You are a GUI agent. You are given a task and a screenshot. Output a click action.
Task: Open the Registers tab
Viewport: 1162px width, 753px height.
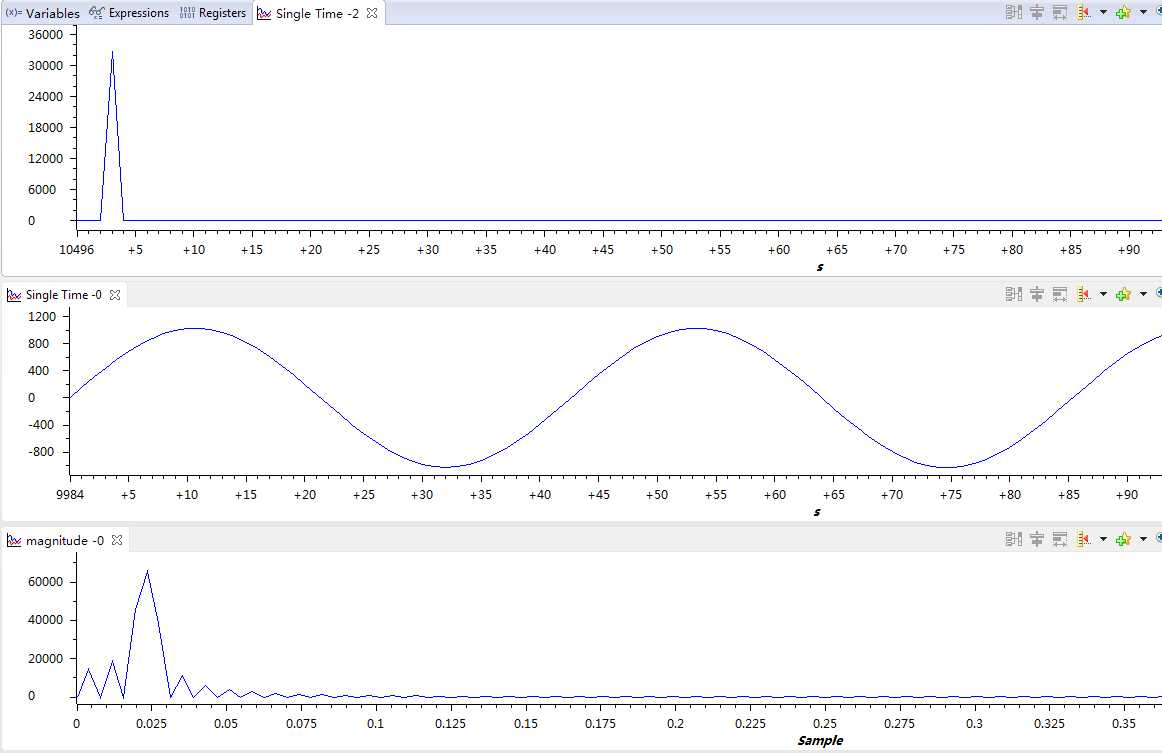click(213, 13)
